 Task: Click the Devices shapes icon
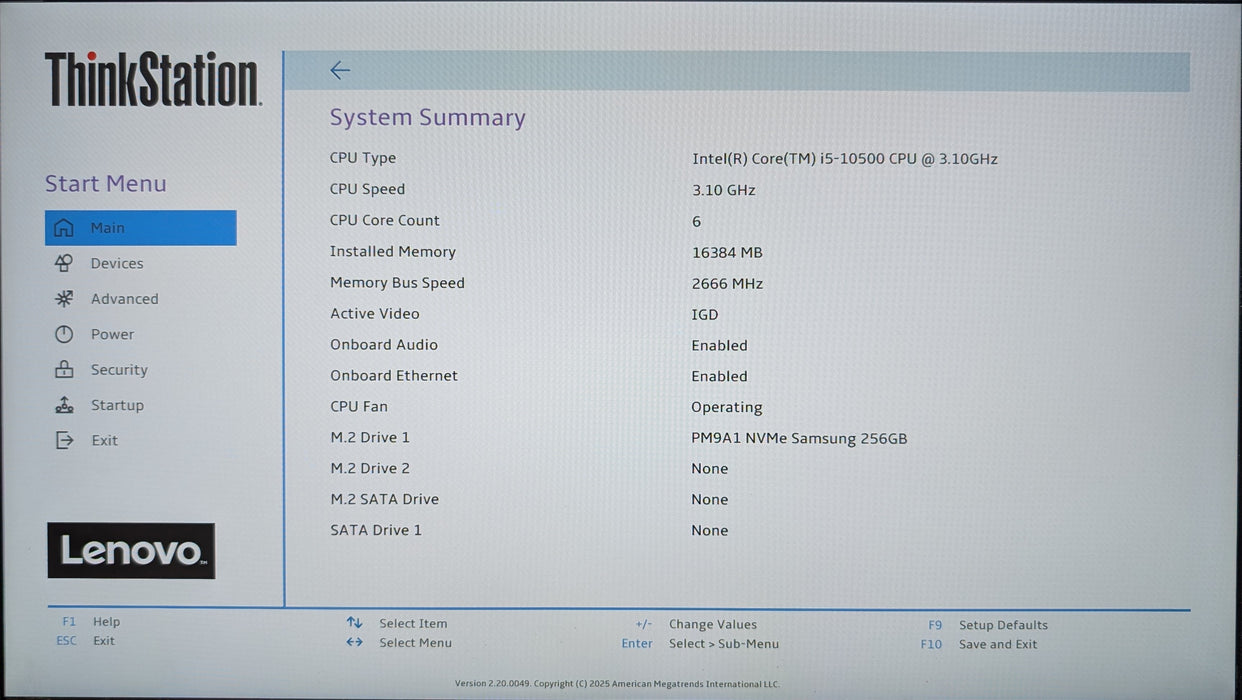pyautogui.click(x=64, y=263)
